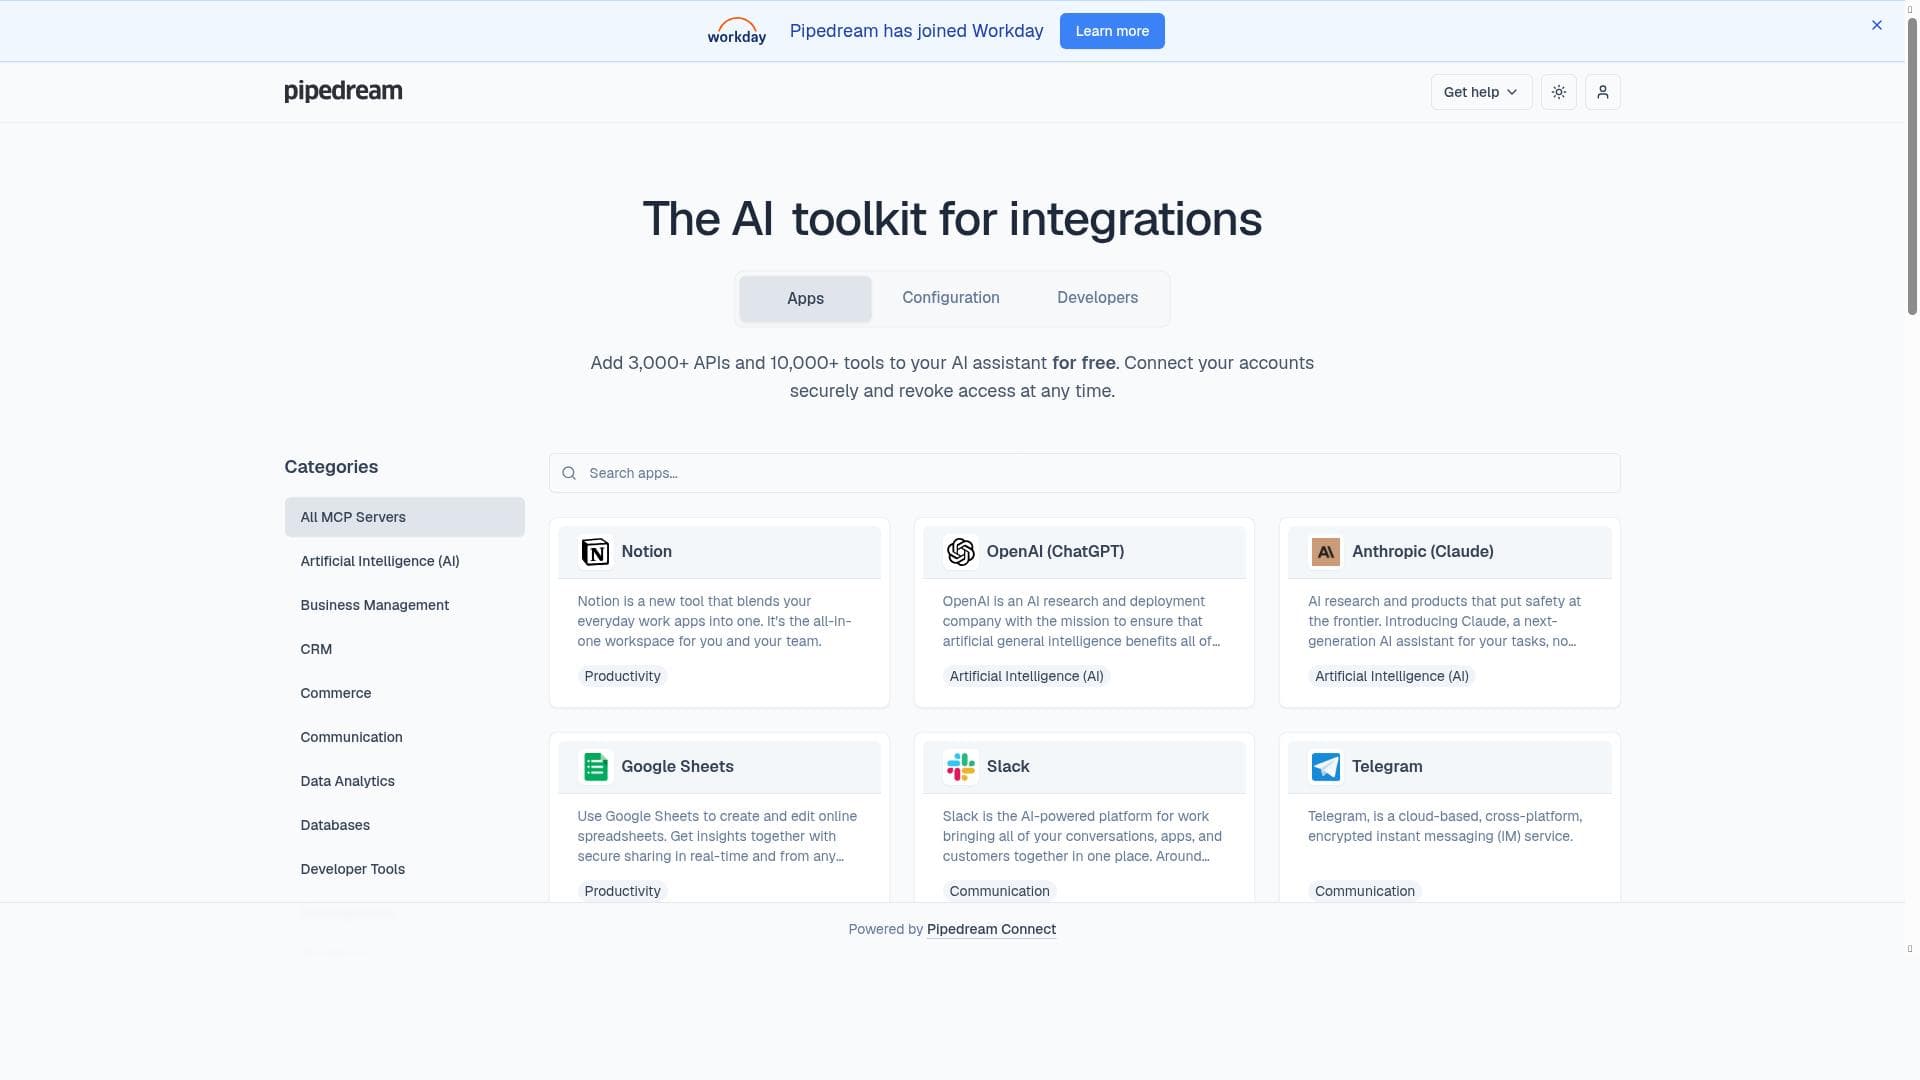Click the OpenAI (ChatGPT) logo icon
The width and height of the screenshot is (1920, 1080).
point(960,552)
